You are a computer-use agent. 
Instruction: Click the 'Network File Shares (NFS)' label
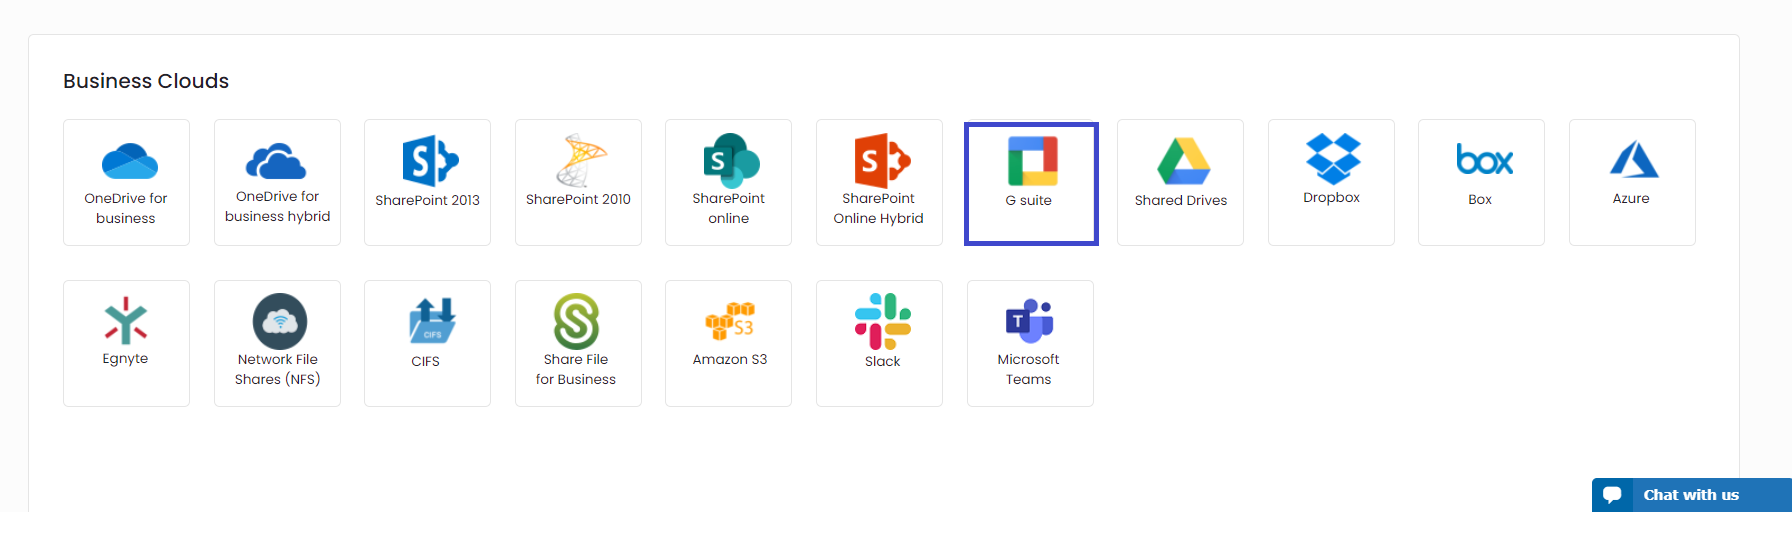pos(277,369)
